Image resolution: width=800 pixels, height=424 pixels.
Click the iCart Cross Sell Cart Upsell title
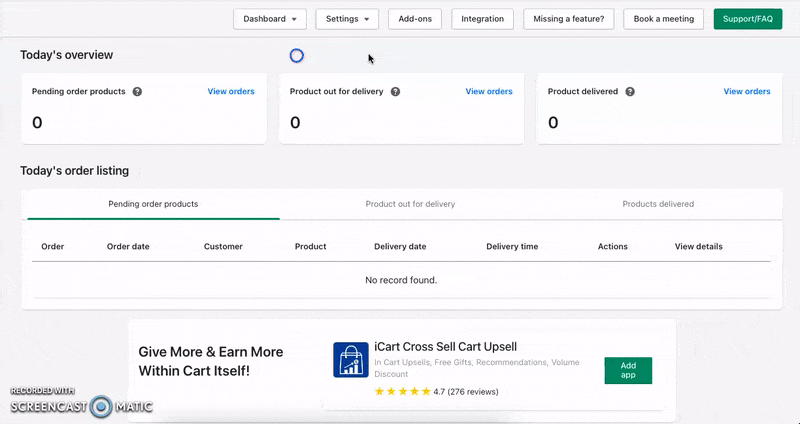445,347
